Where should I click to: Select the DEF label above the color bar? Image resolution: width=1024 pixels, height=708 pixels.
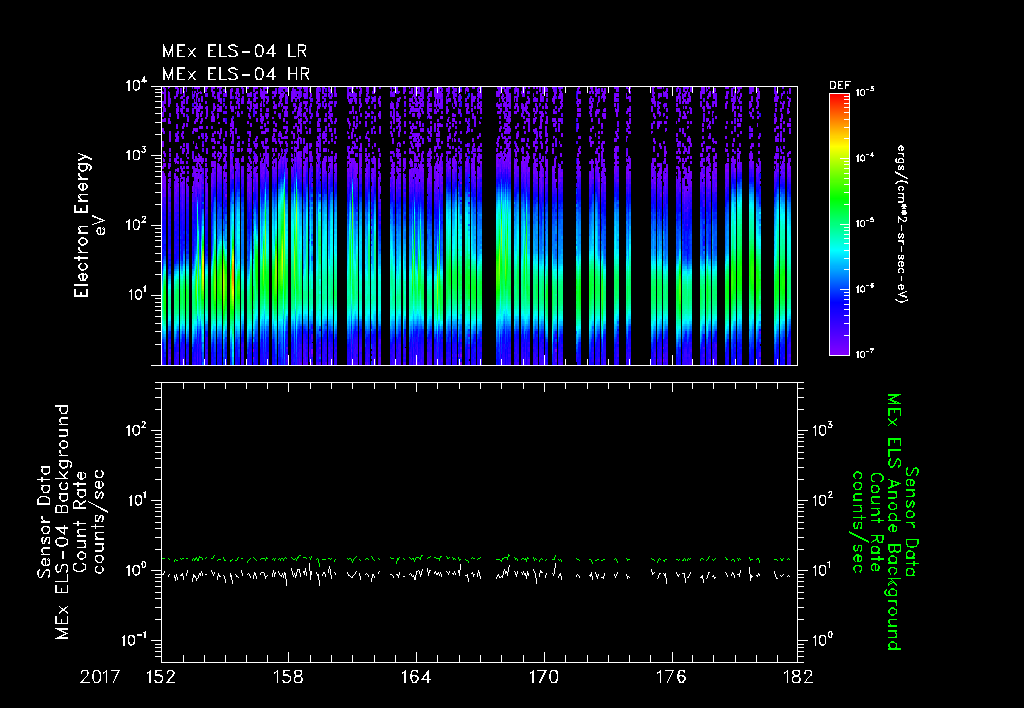click(x=839, y=87)
